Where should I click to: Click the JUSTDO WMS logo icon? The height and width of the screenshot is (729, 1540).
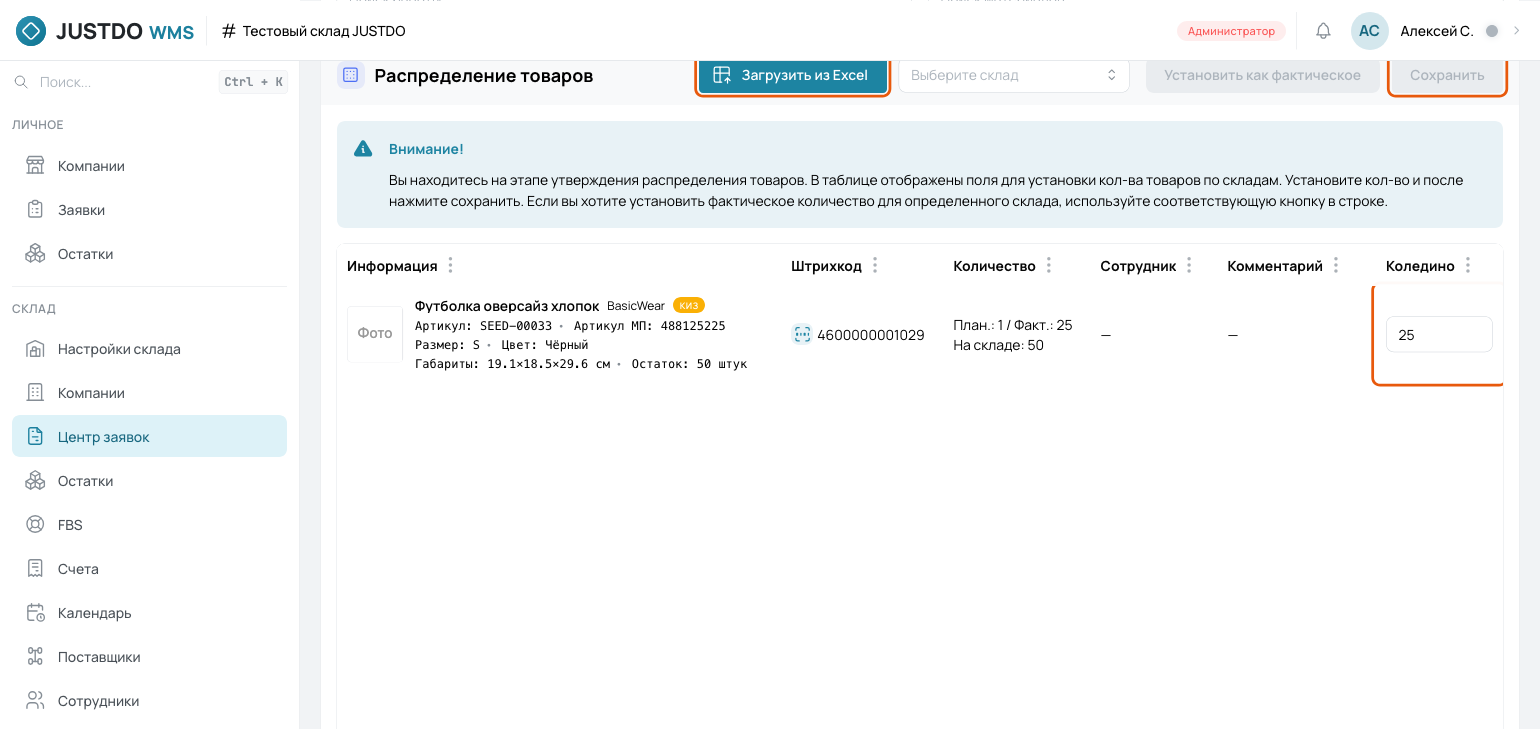pos(31,31)
